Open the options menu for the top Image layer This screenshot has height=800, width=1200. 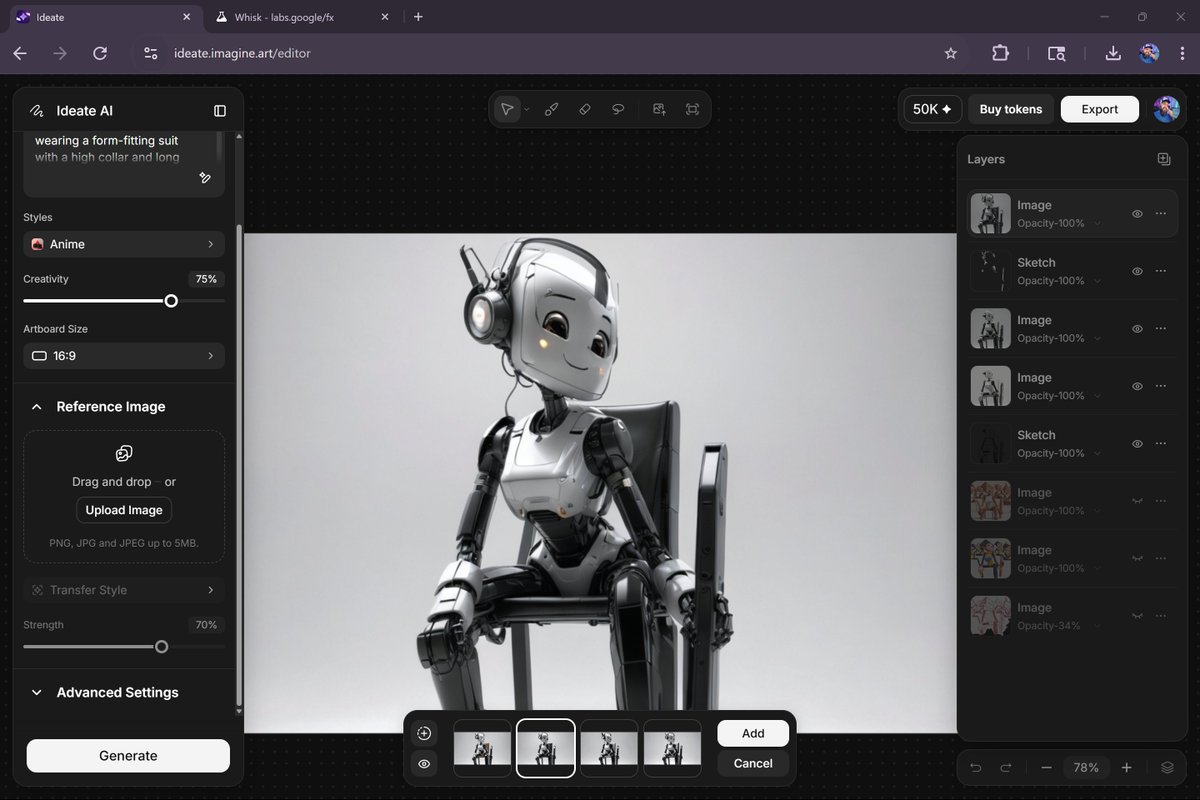click(x=1161, y=213)
